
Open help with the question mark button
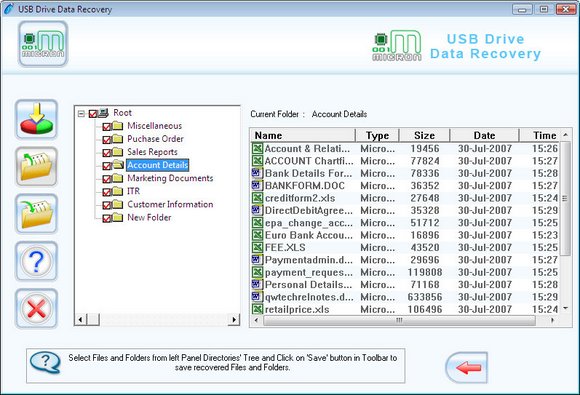[36, 261]
